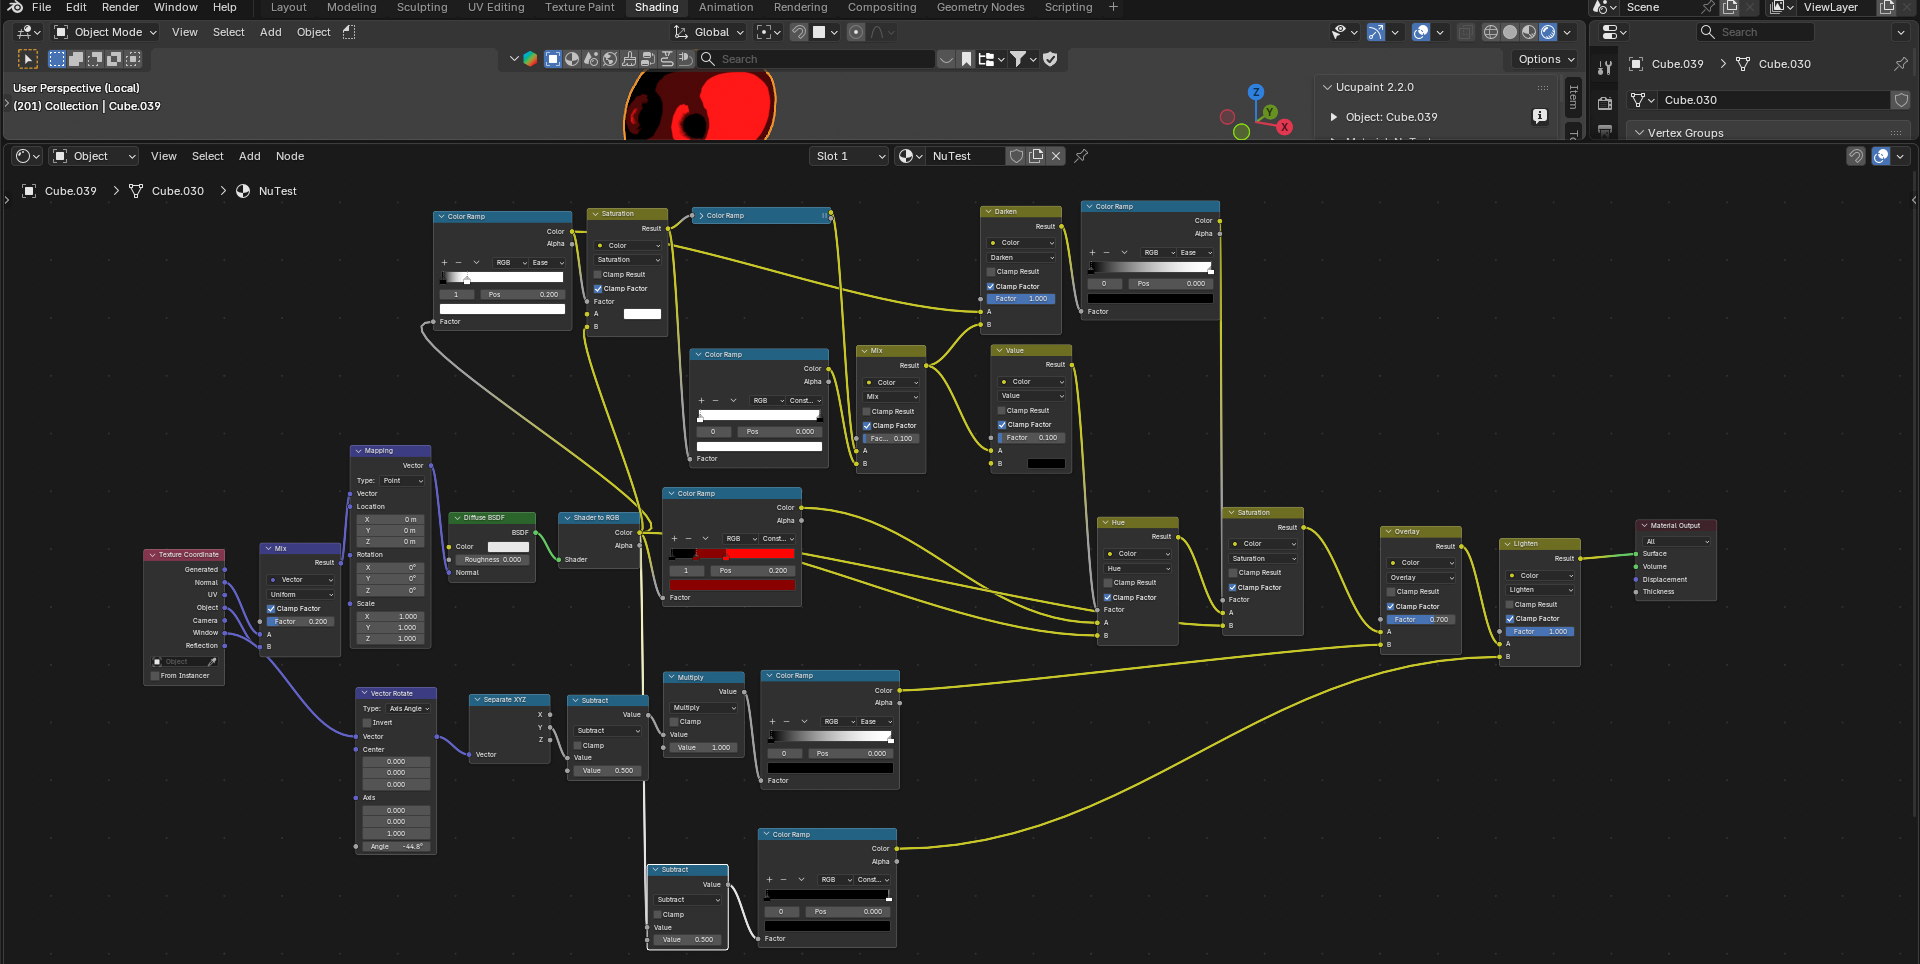
Task: Uncheck Clamp Factor in Darken node
Action: click(x=990, y=286)
